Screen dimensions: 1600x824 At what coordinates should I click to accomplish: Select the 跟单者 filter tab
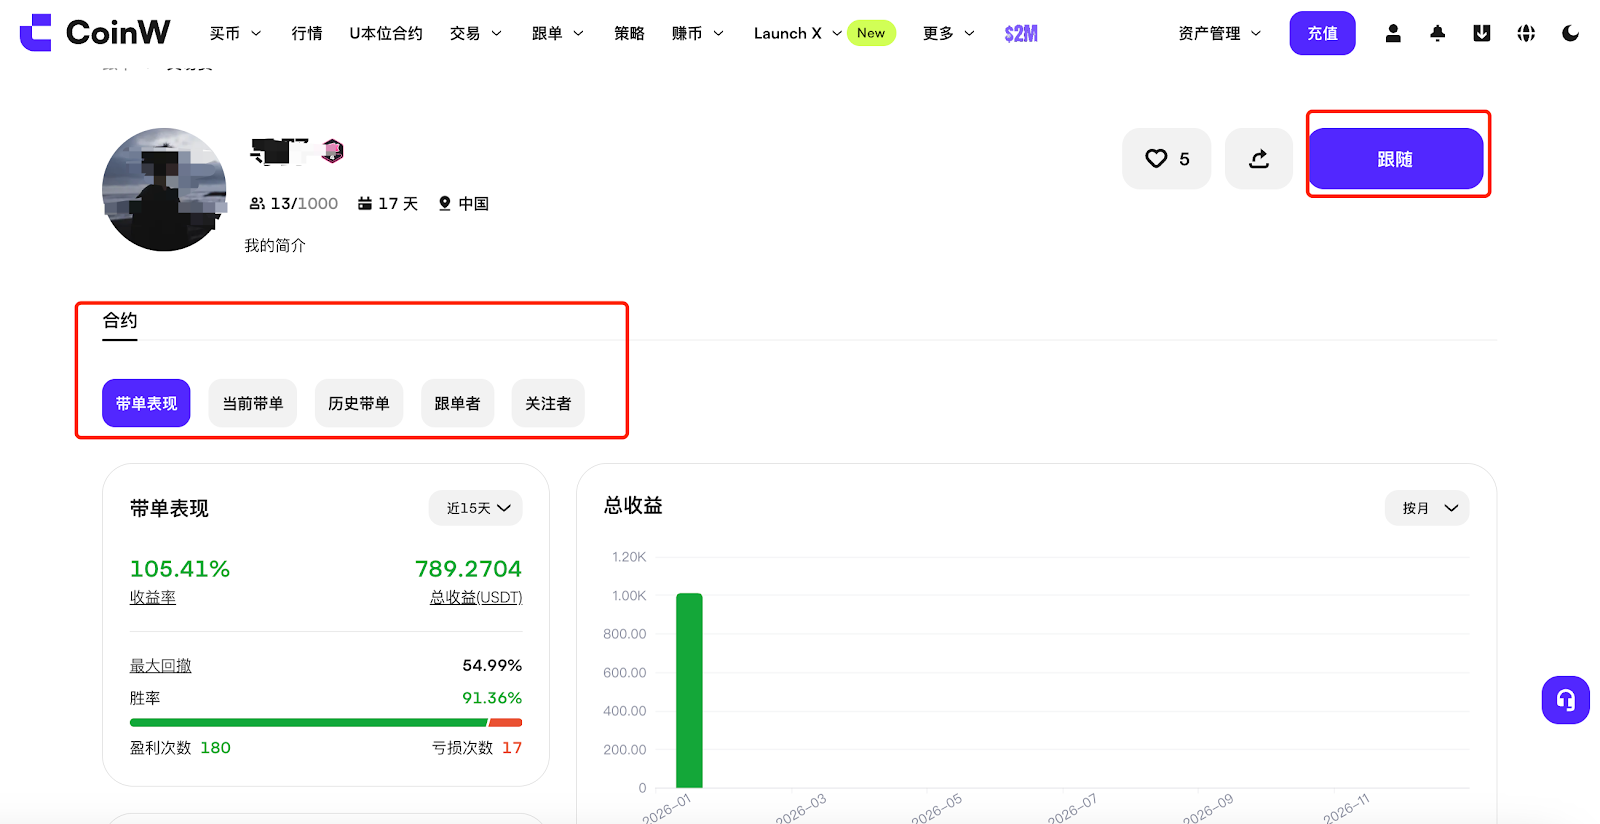click(457, 403)
